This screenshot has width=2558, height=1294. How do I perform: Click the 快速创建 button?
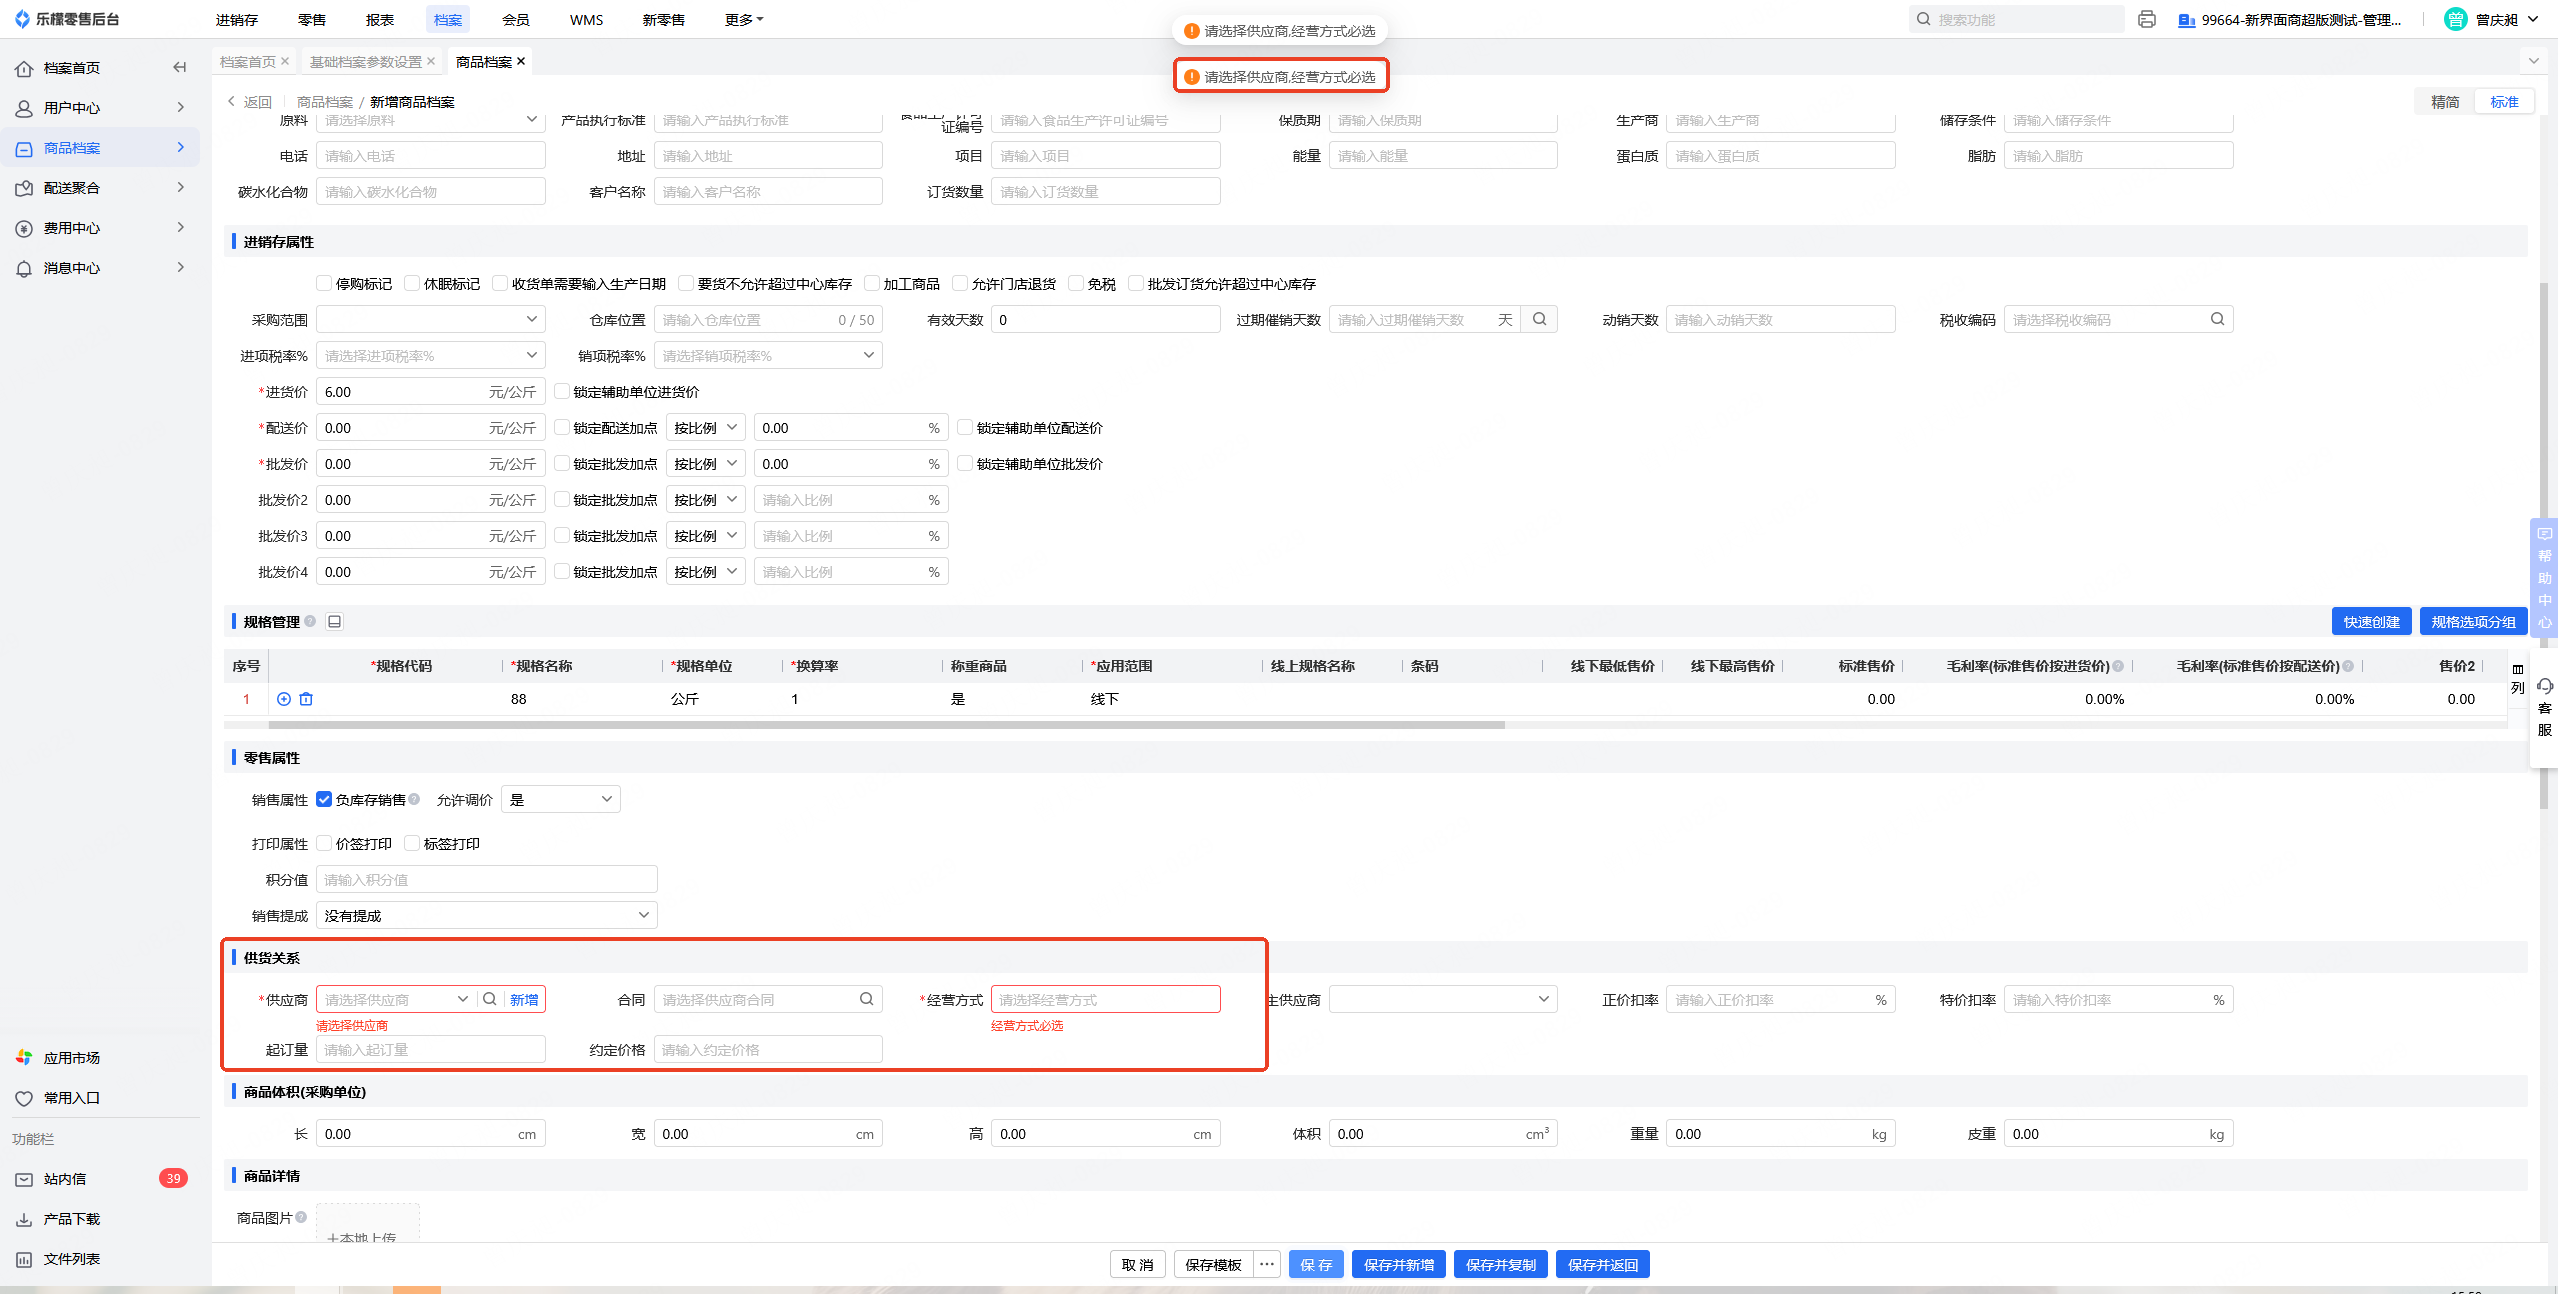(x=2371, y=622)
